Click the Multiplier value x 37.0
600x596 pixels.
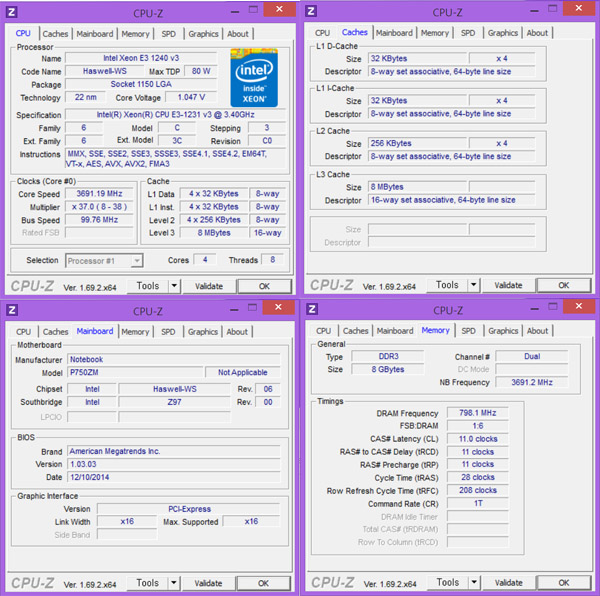pyautogui.click(x=99, y=207)
